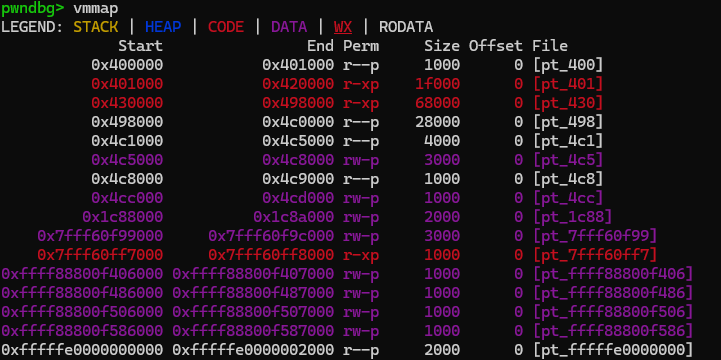Viewport: 721px width, 360px height.
Task: Click the file name [pt_430]
Action: 568,103
